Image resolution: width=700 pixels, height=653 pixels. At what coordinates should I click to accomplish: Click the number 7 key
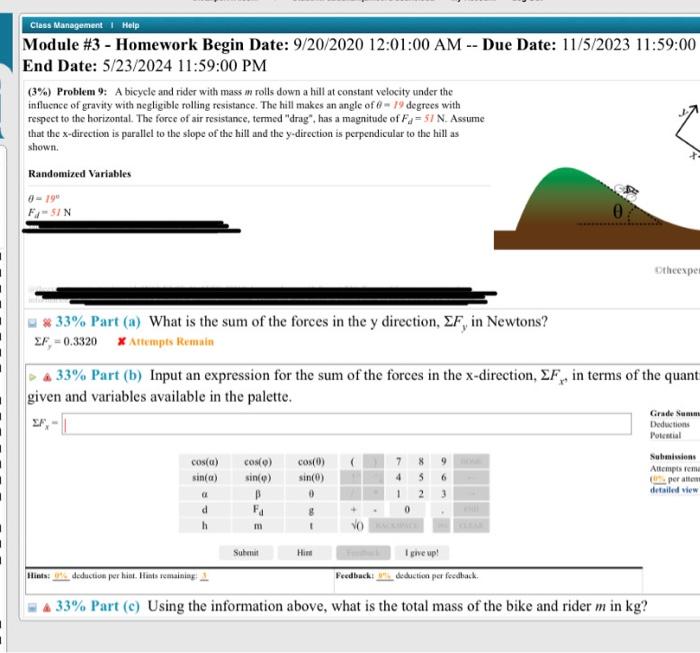click(x=398, y=462)
